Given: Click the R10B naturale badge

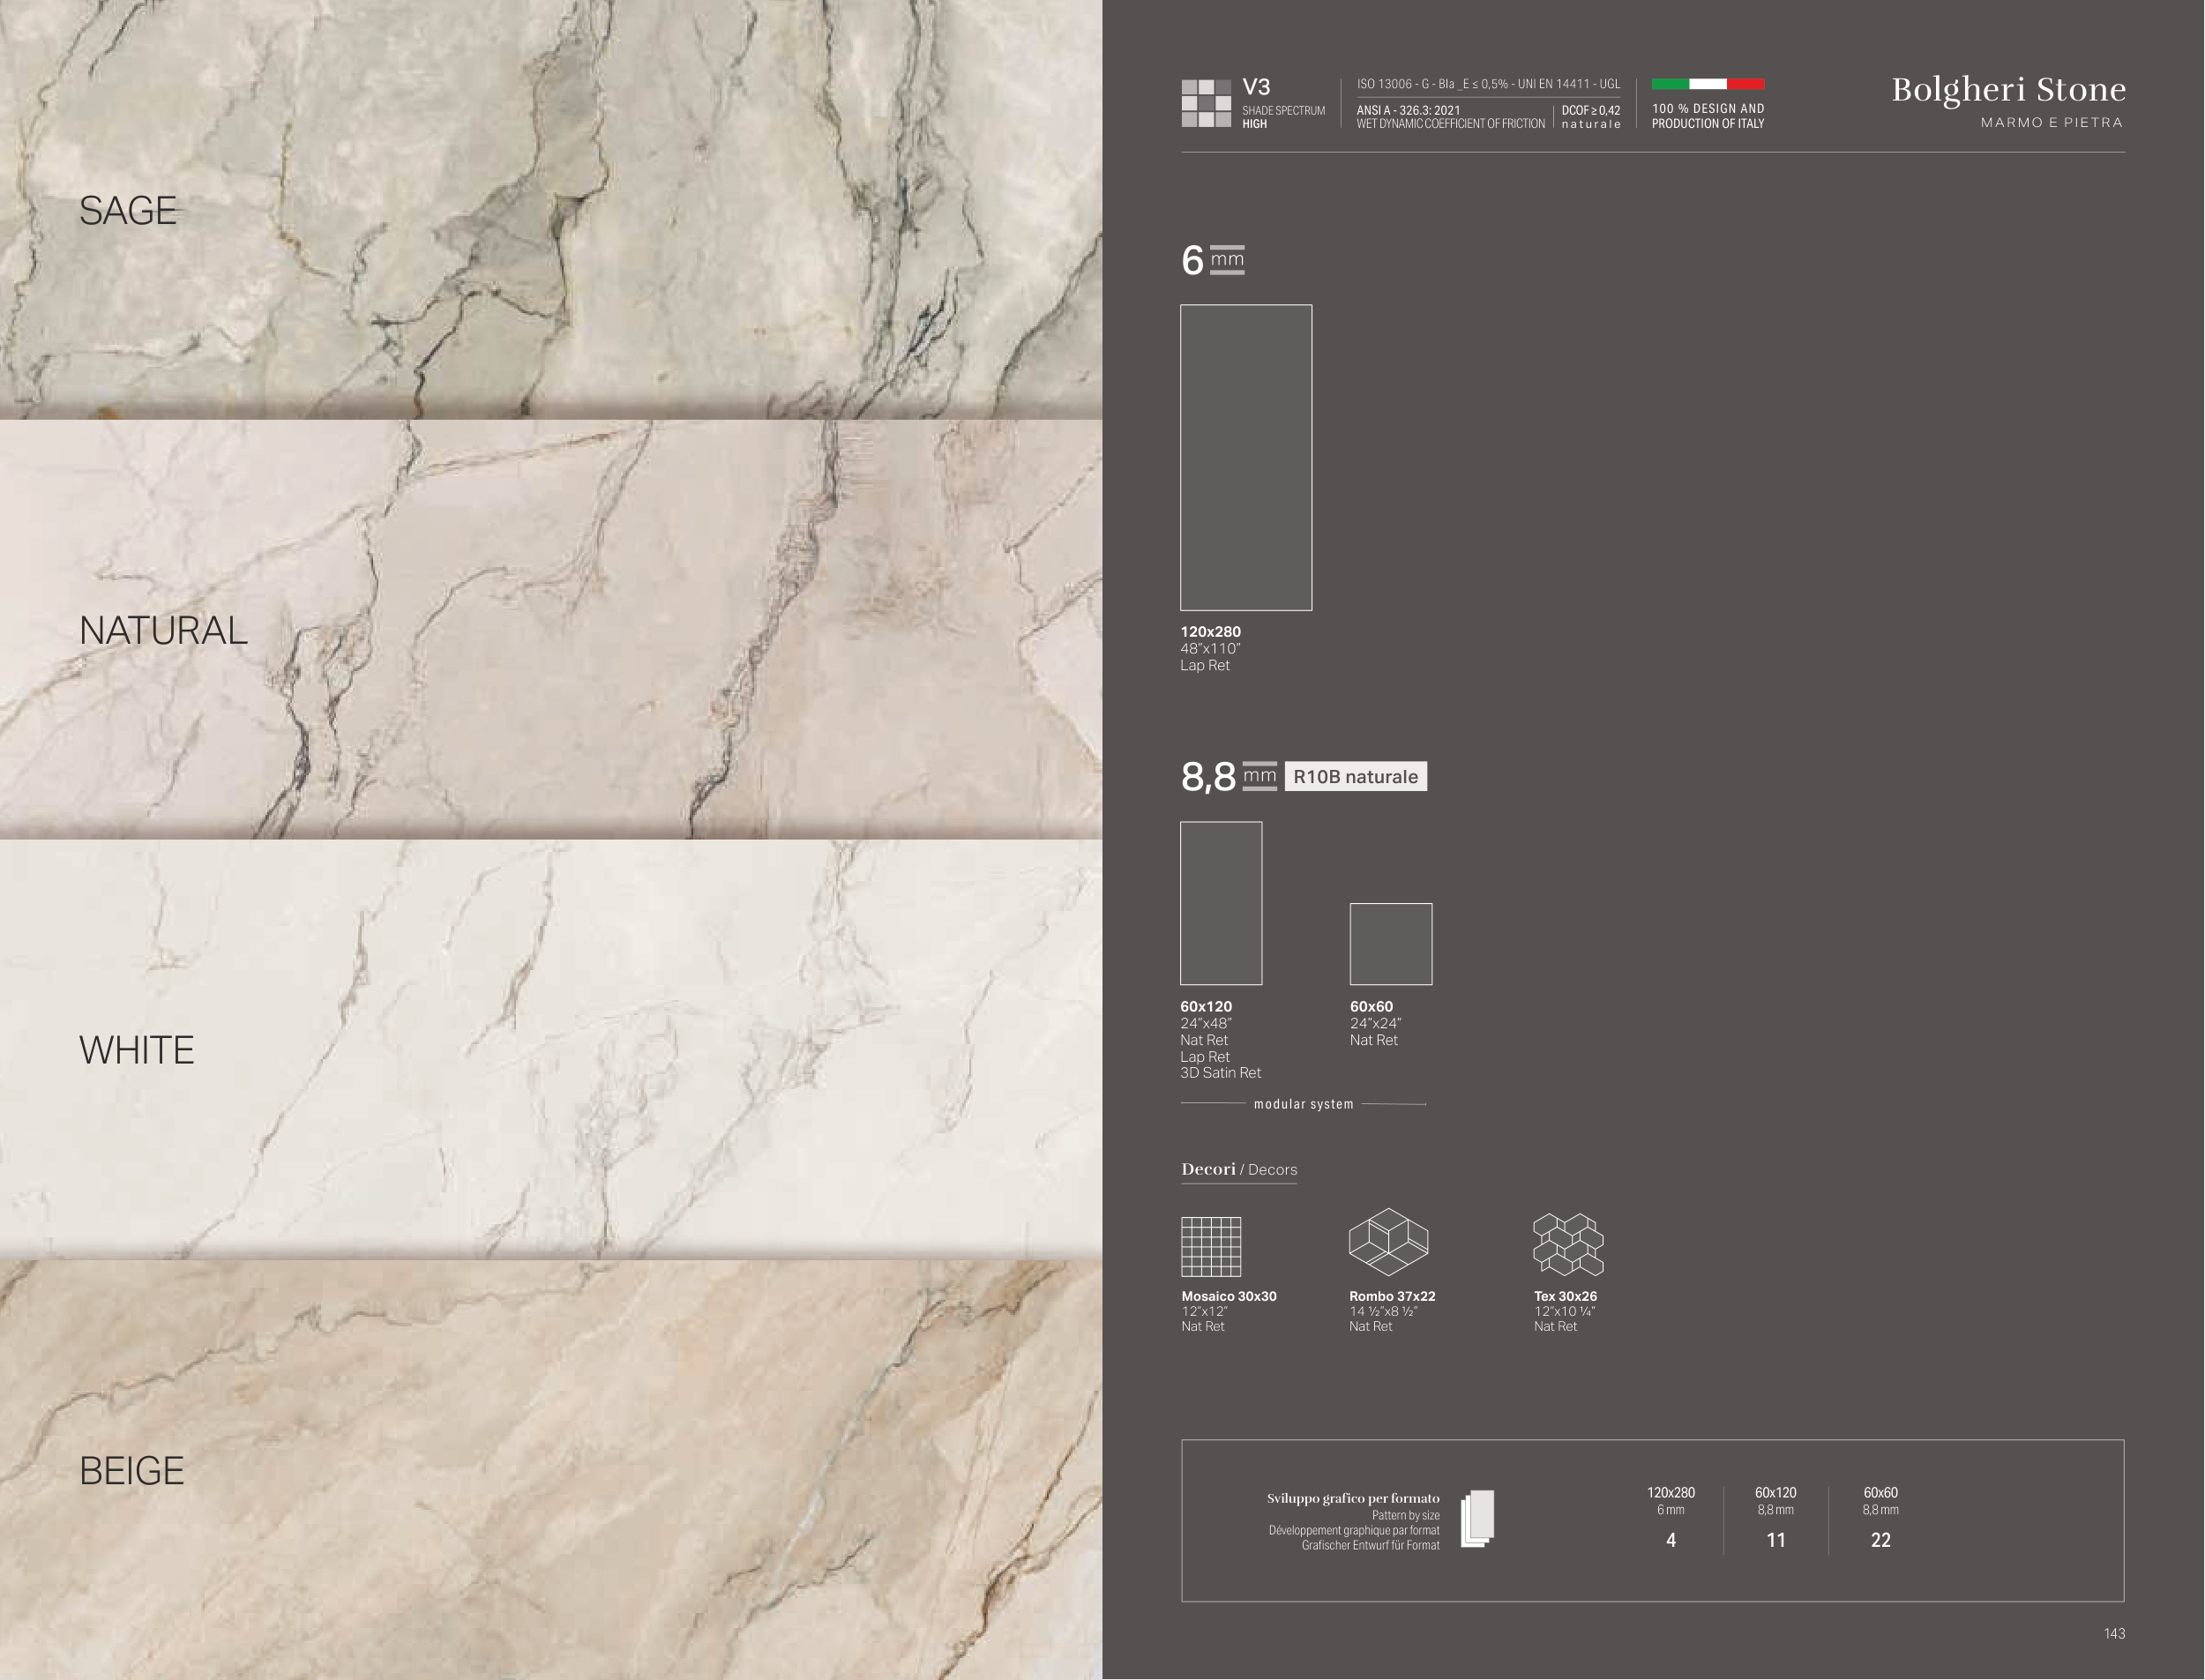Looking at the screenshot, I should 1355,777.
